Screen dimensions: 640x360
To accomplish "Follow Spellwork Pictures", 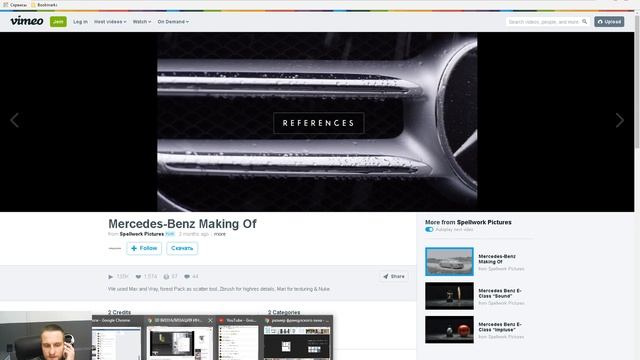I will point(144,248).
